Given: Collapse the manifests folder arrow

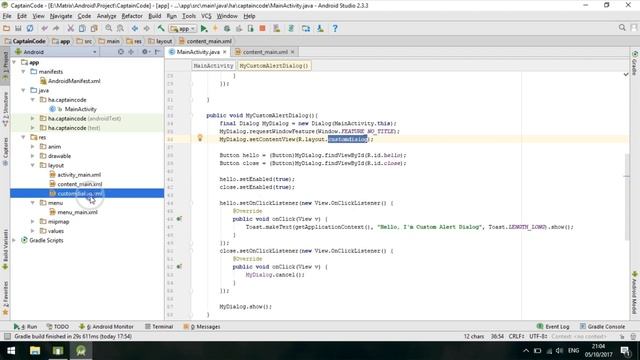Looking at the screenshot, I should [x=24, y=71].
